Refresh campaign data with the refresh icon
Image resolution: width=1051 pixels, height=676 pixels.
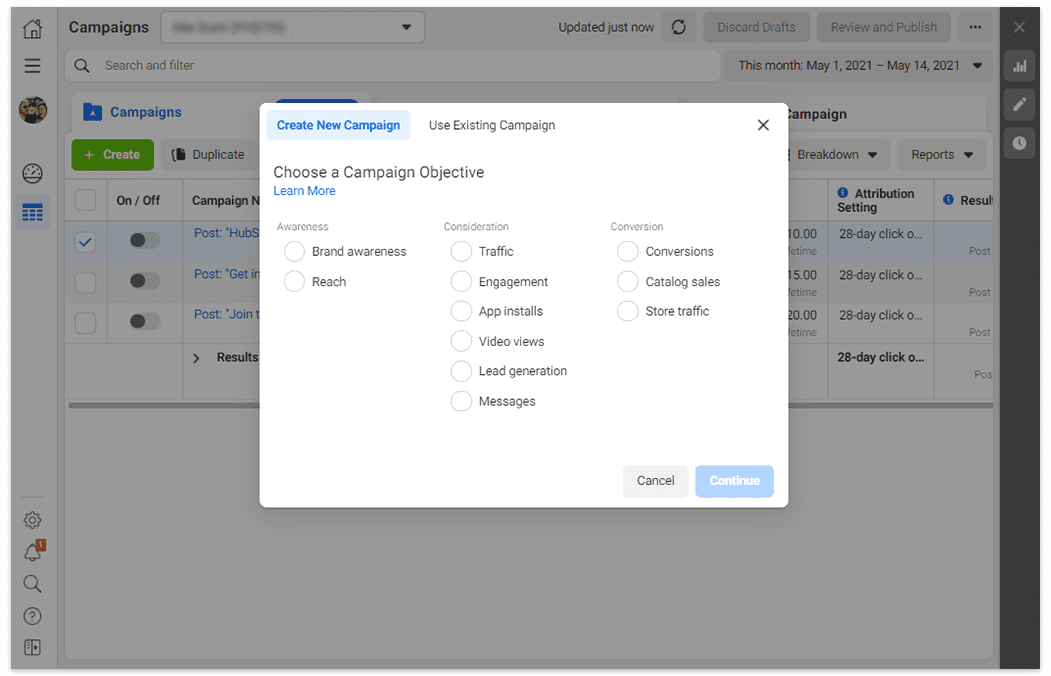tap(678, 27)
